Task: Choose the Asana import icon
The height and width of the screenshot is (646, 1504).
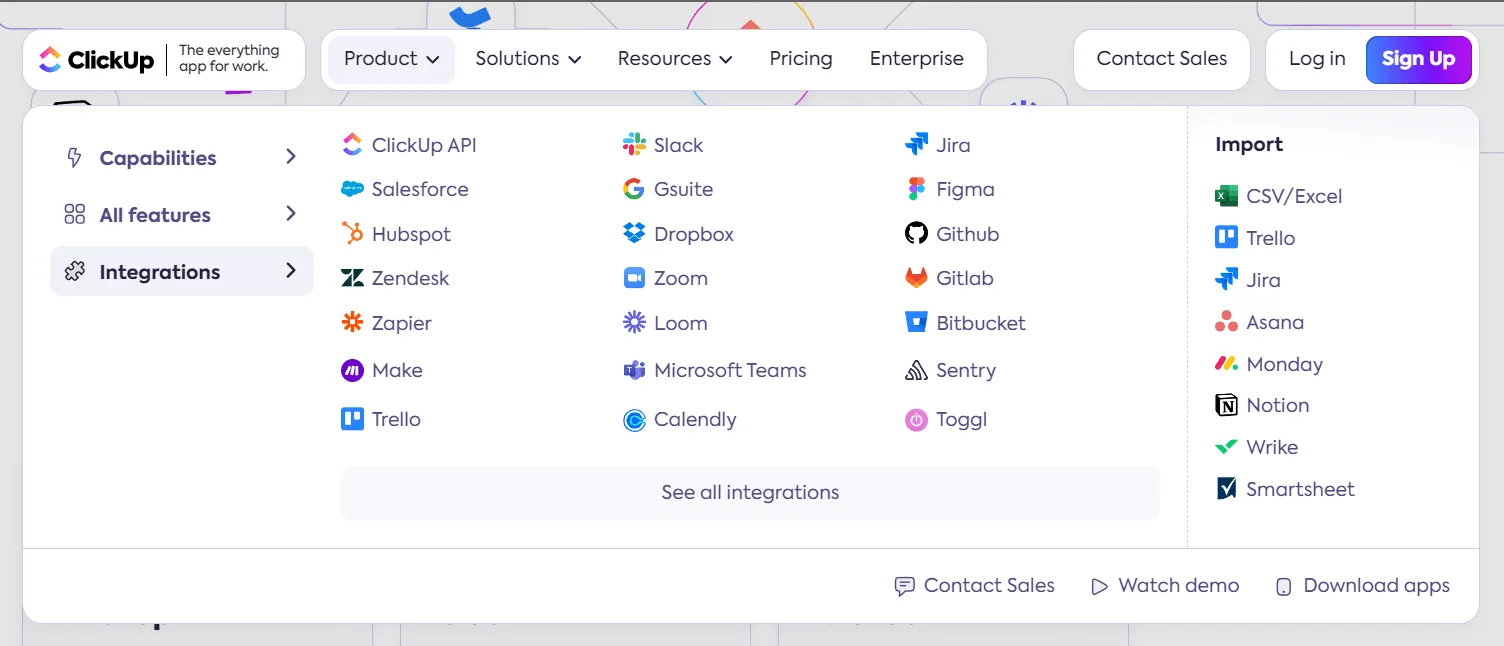Action: click(1226, 322)
